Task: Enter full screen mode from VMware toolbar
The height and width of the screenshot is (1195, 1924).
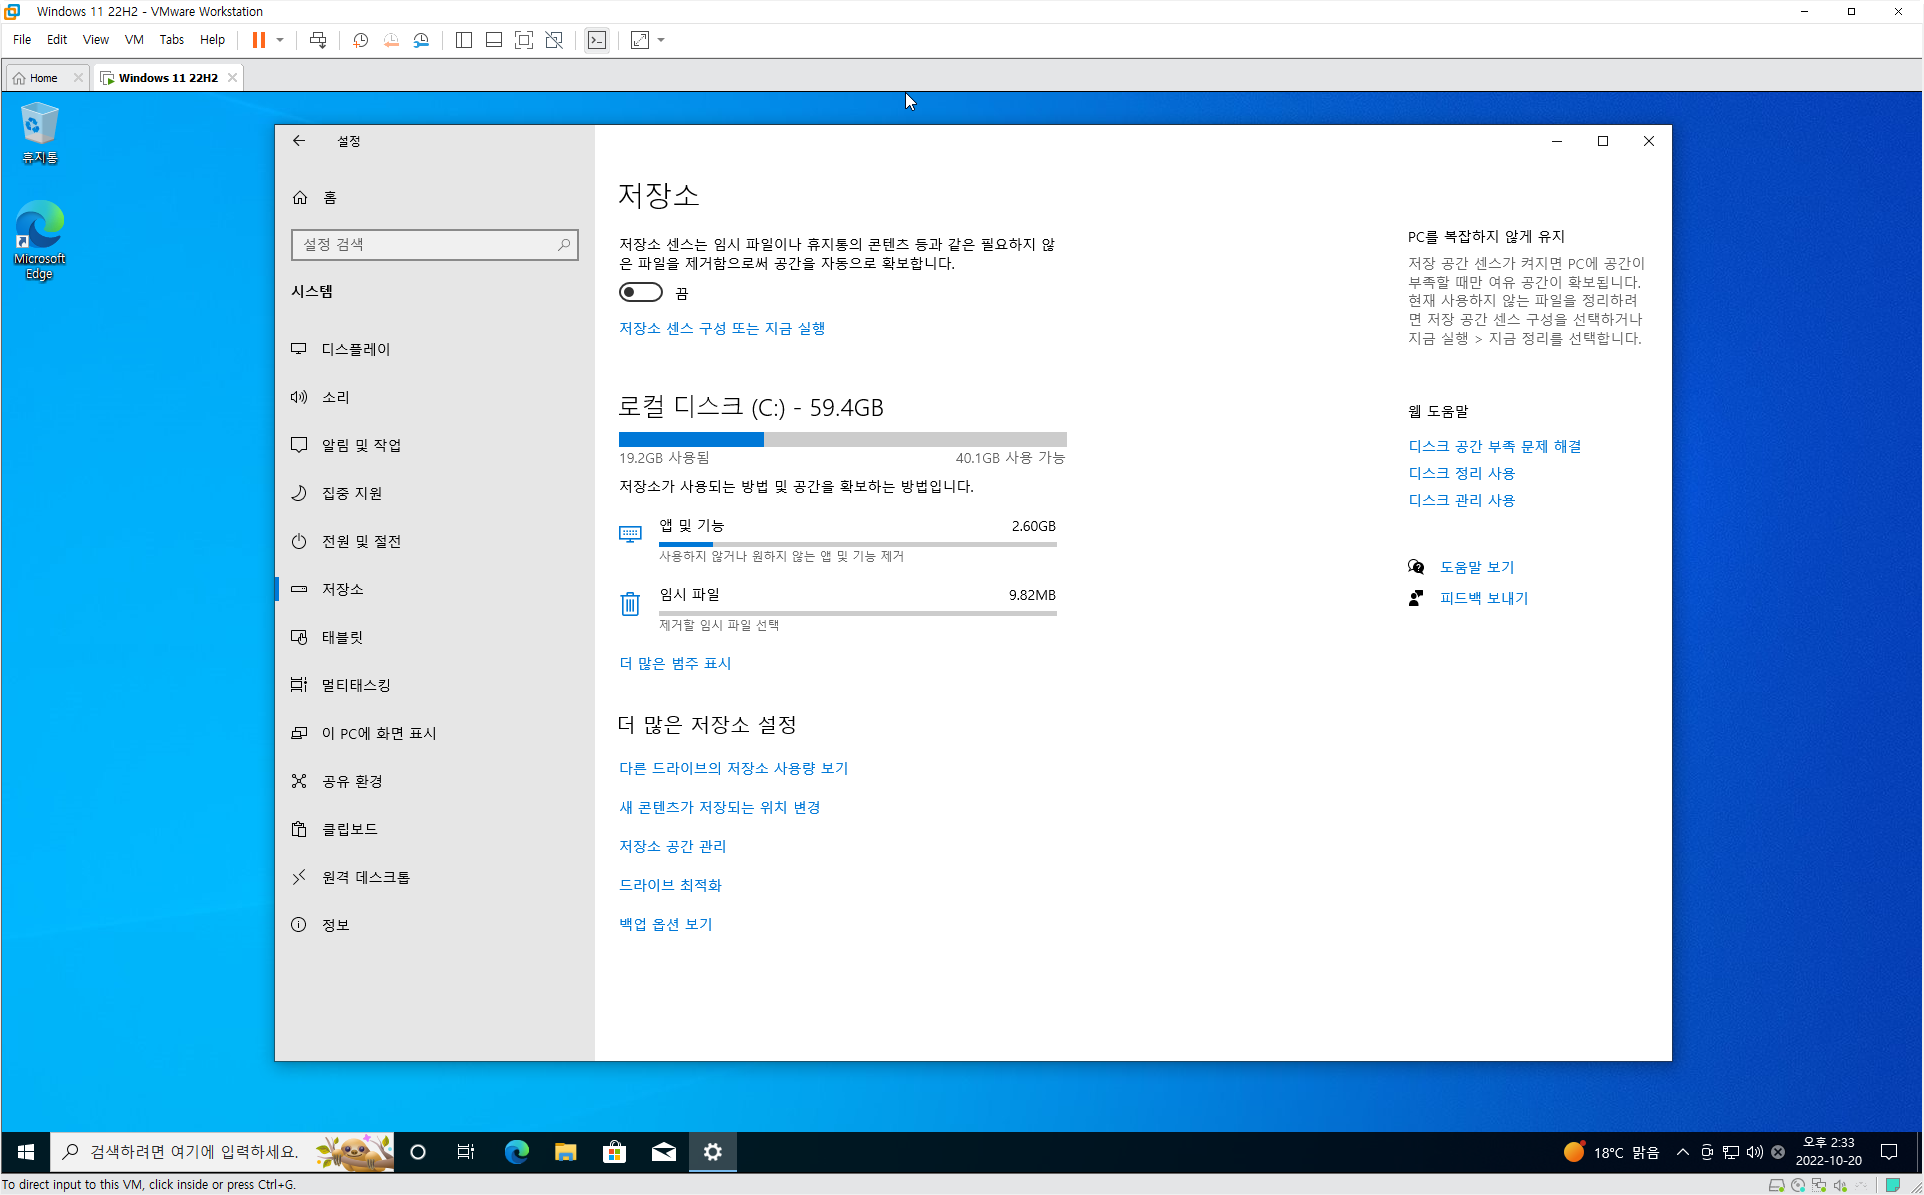Action: (523, 40)
